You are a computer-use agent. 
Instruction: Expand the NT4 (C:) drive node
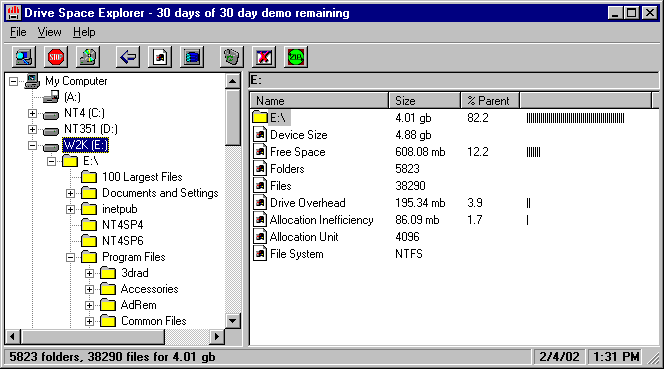coord(32,114)
